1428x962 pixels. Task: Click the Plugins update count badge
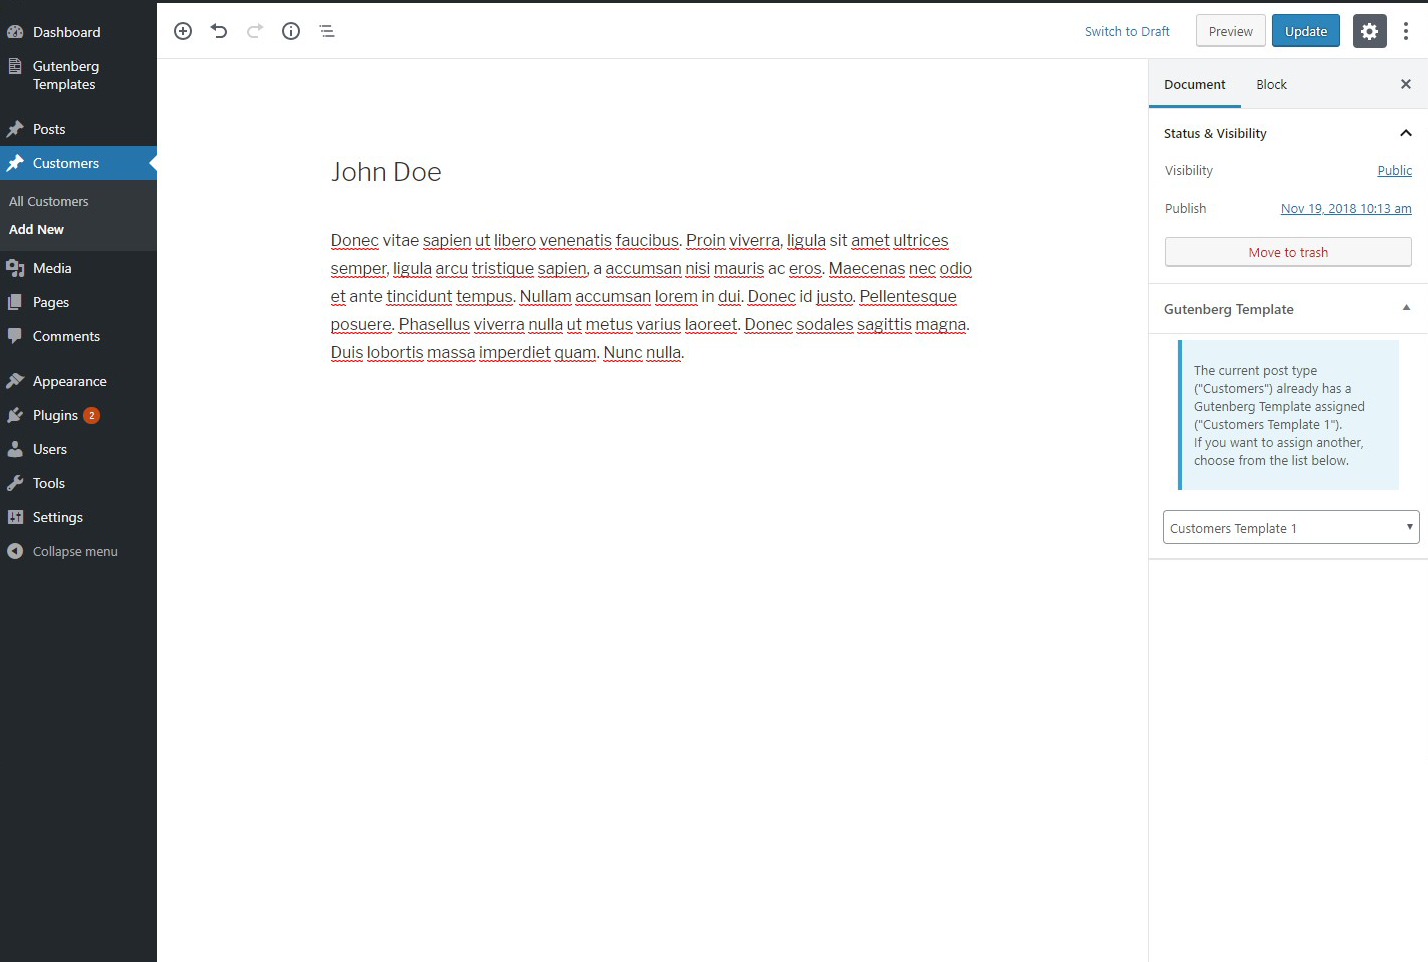[x=91, y=415]
